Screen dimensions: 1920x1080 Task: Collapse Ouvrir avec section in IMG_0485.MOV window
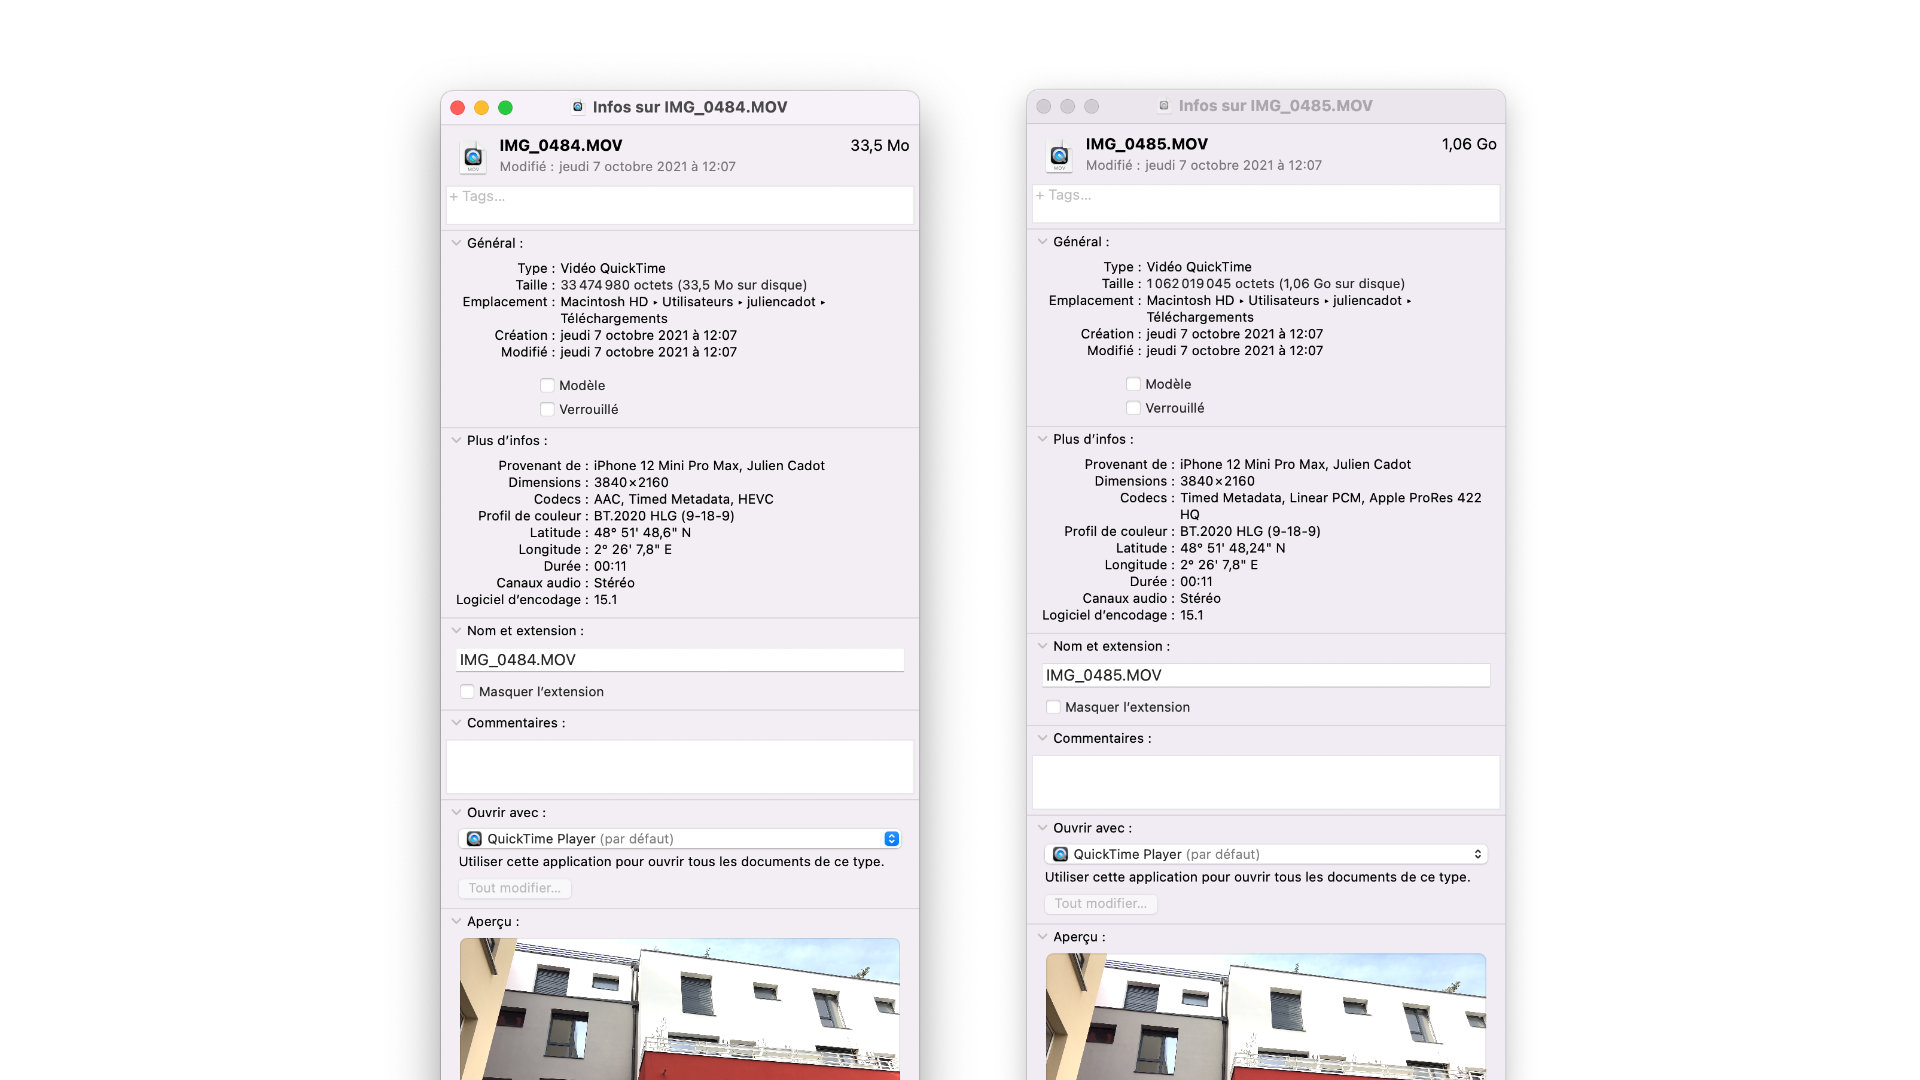click(x=1042, y=828)
